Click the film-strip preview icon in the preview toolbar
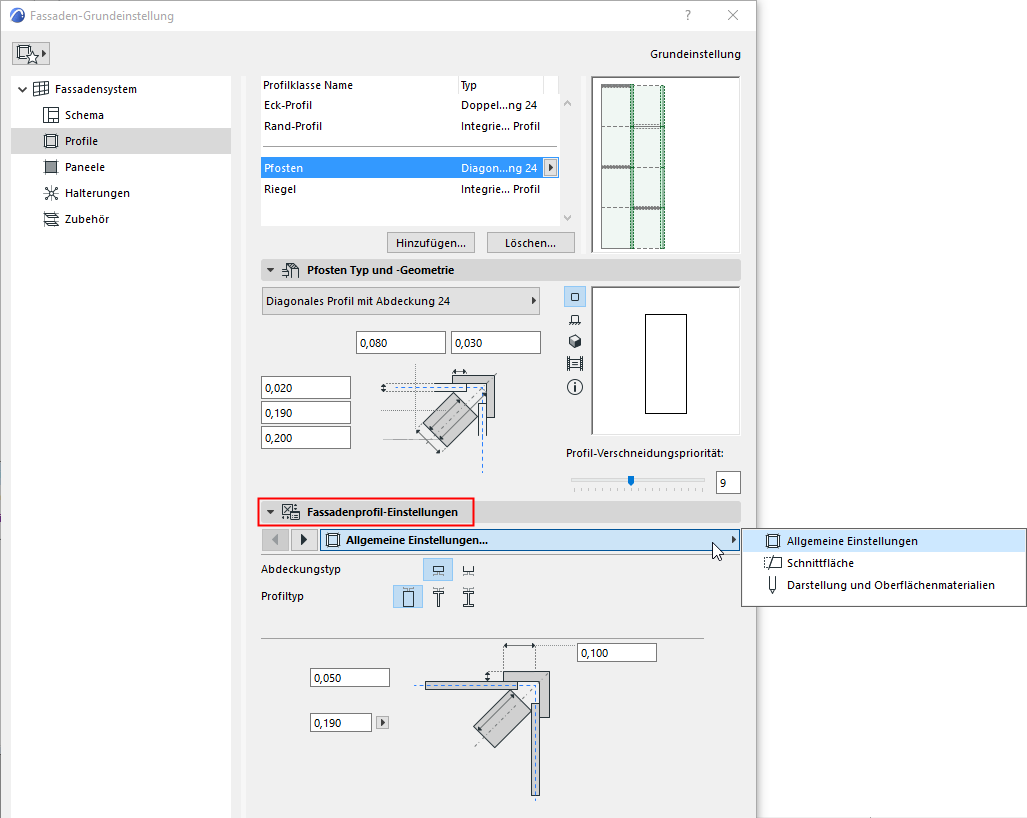The width and height of the screenshot is (1027, 818). [574, 363]
